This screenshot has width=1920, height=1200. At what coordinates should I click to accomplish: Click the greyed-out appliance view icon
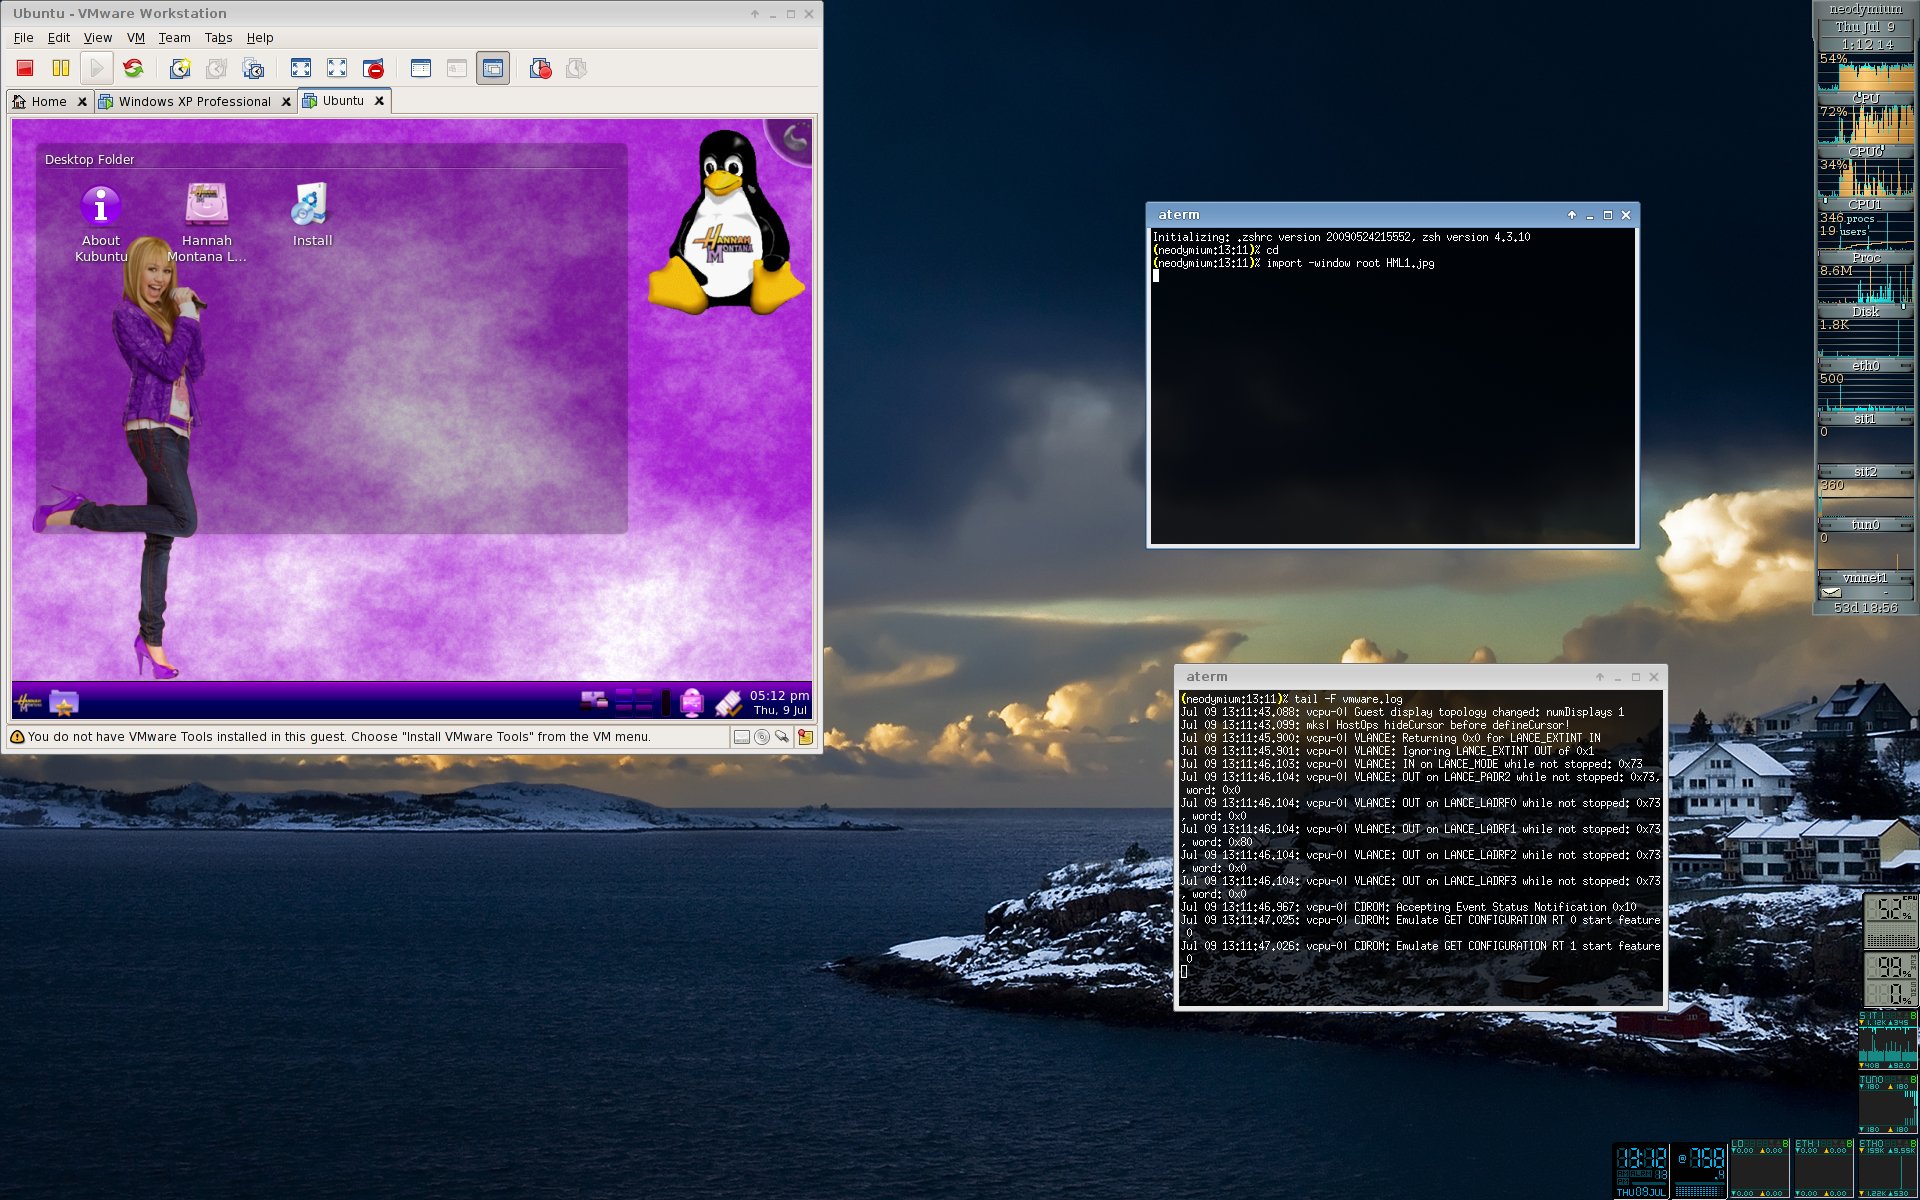click(x=457, y=68)
